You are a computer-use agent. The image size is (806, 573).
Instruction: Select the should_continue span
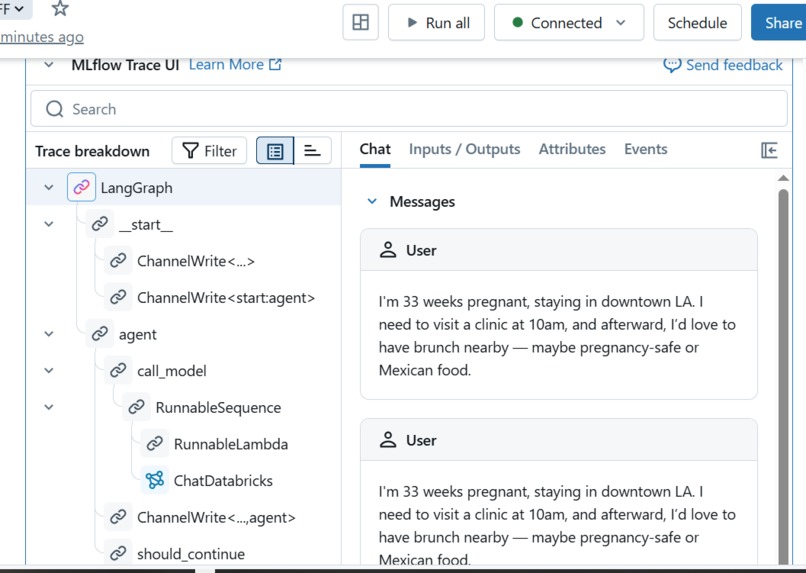191,553
